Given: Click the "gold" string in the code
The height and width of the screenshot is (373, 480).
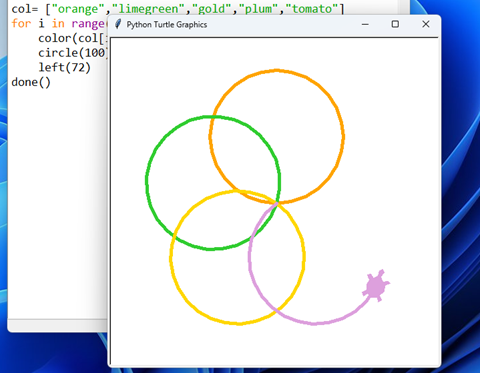Looking at the screenshot, I should click(212, 9).
